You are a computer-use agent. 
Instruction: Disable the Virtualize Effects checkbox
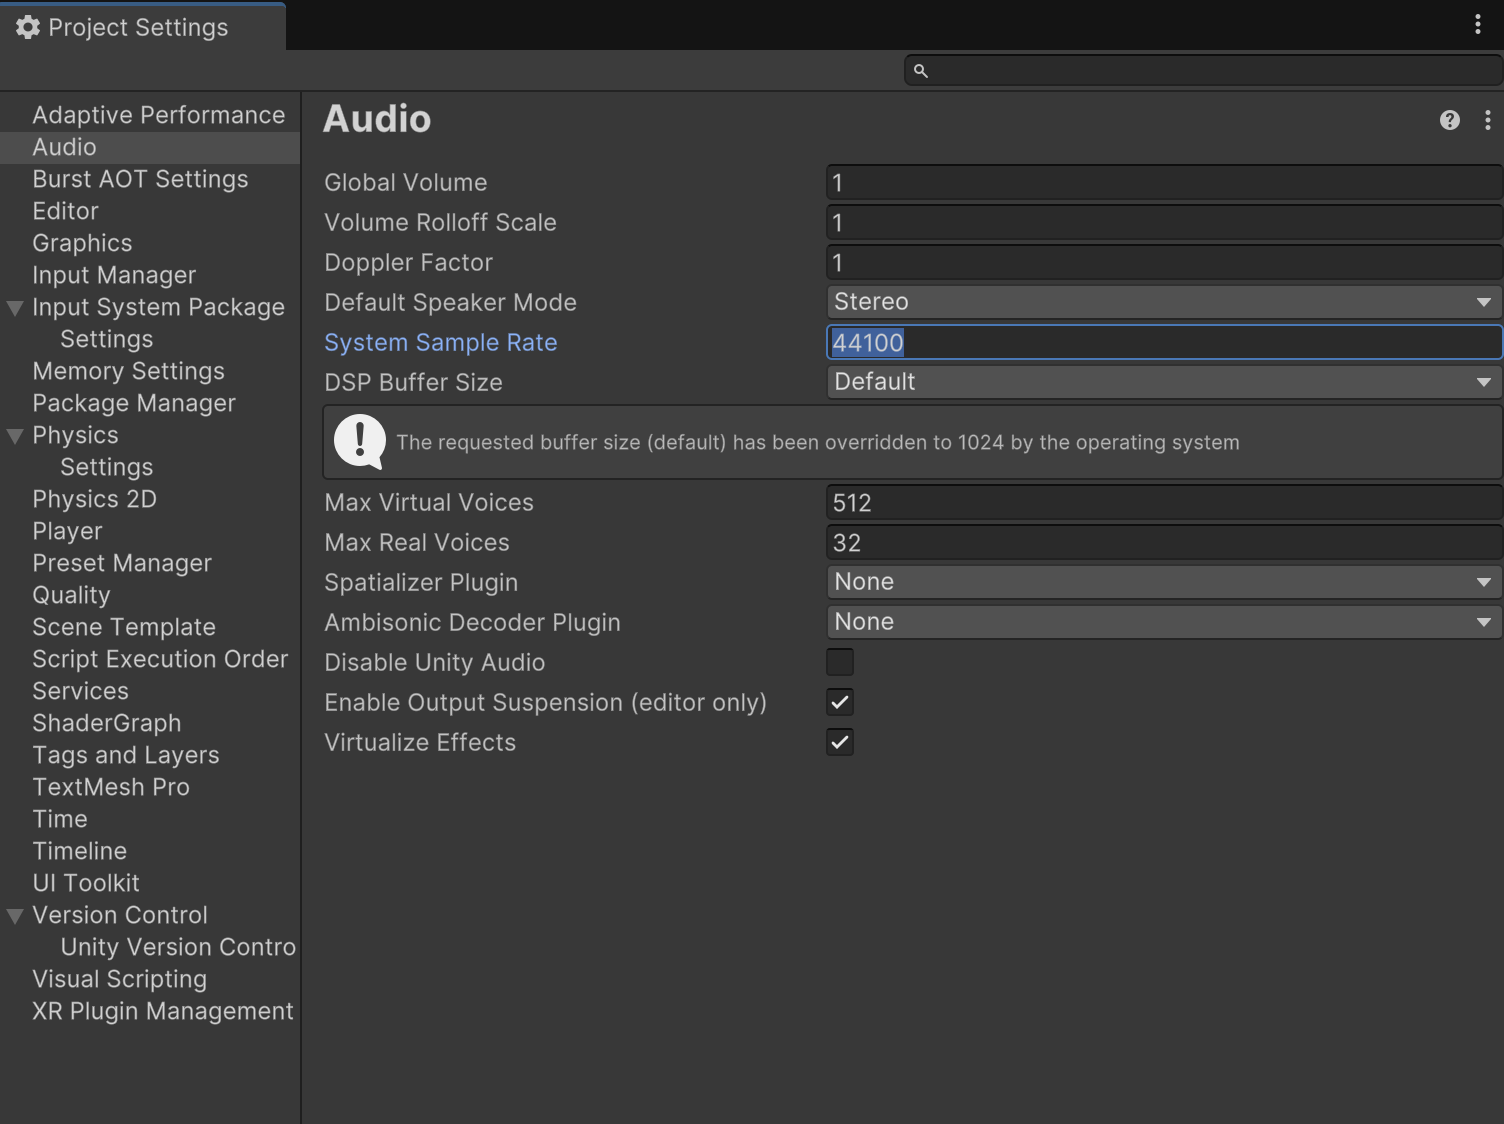point(840,742)
